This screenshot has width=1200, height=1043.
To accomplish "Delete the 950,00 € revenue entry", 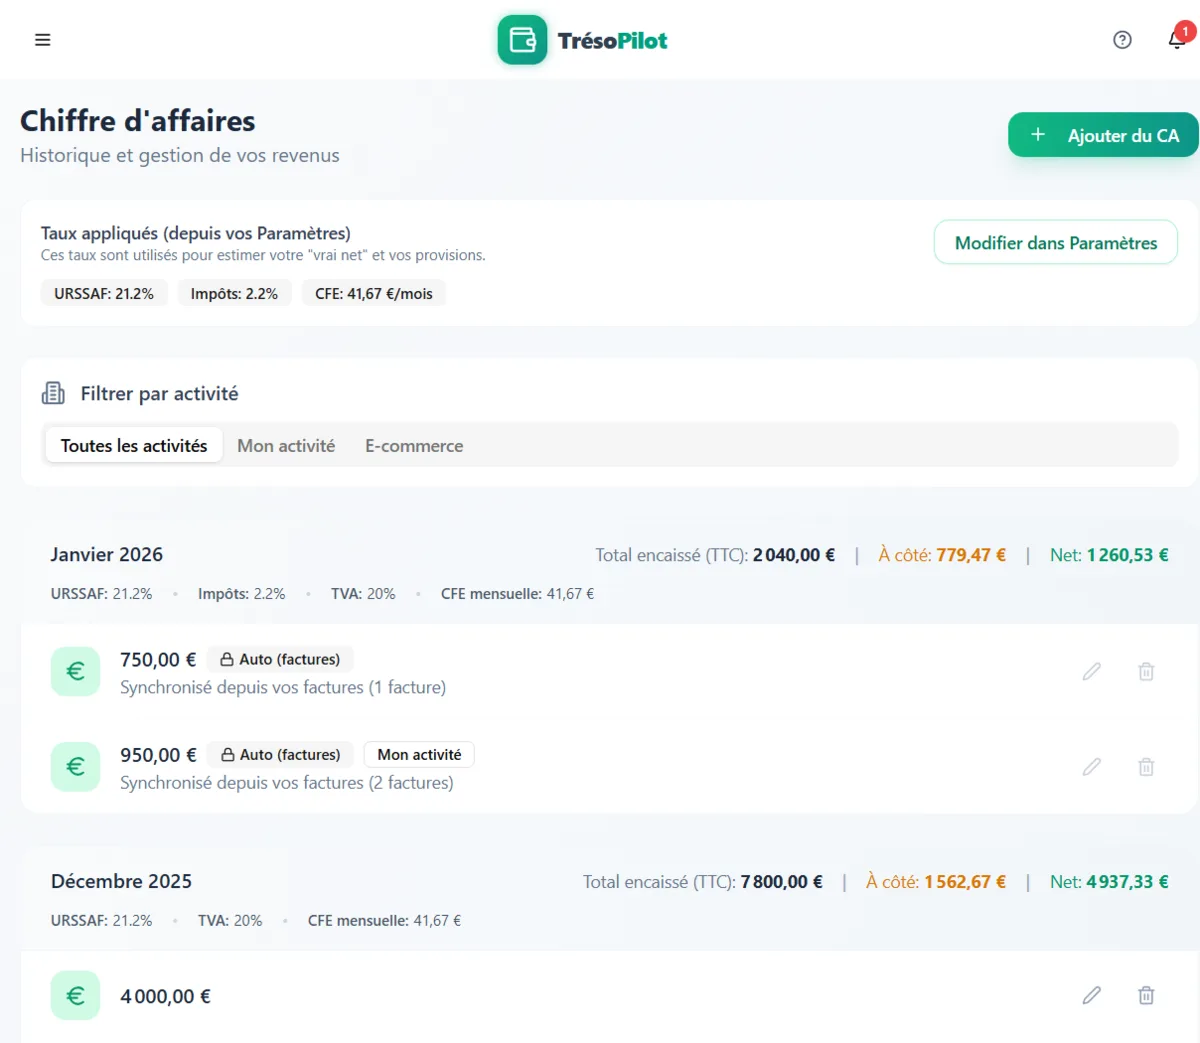I will coord(1146,767).
